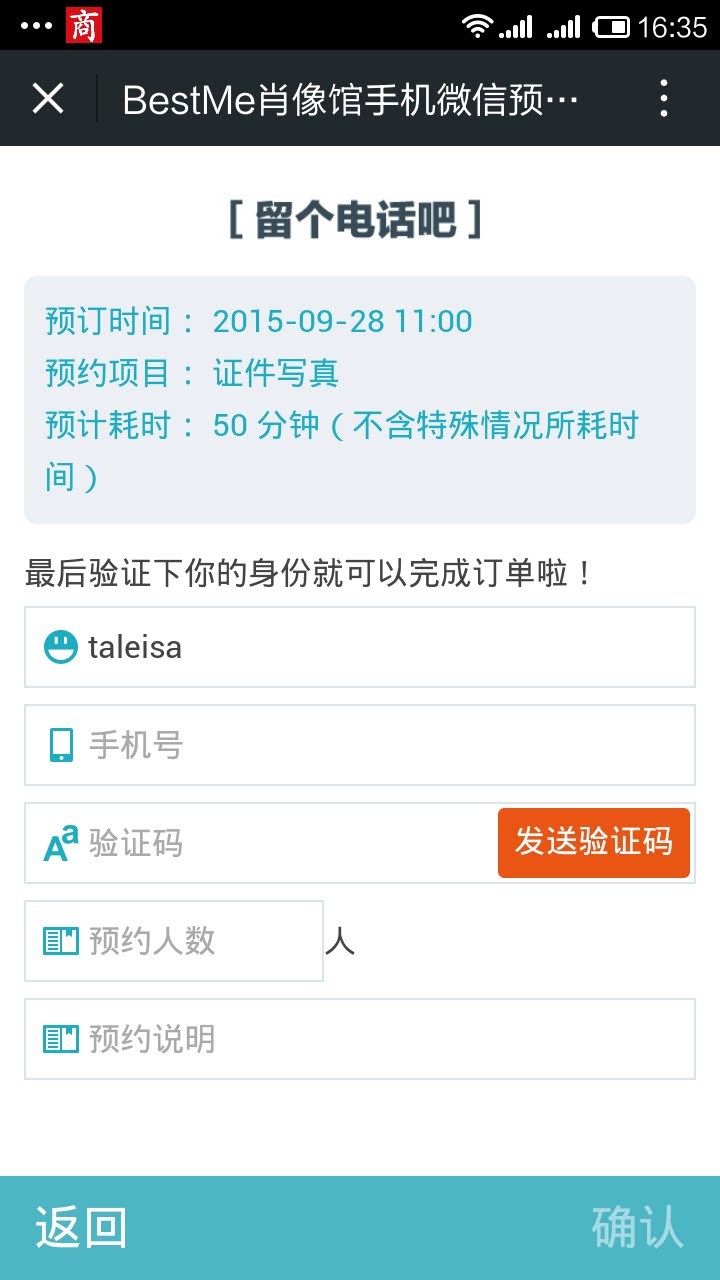Tap the 留个电话吧 heading

click(x=356, y=220)
